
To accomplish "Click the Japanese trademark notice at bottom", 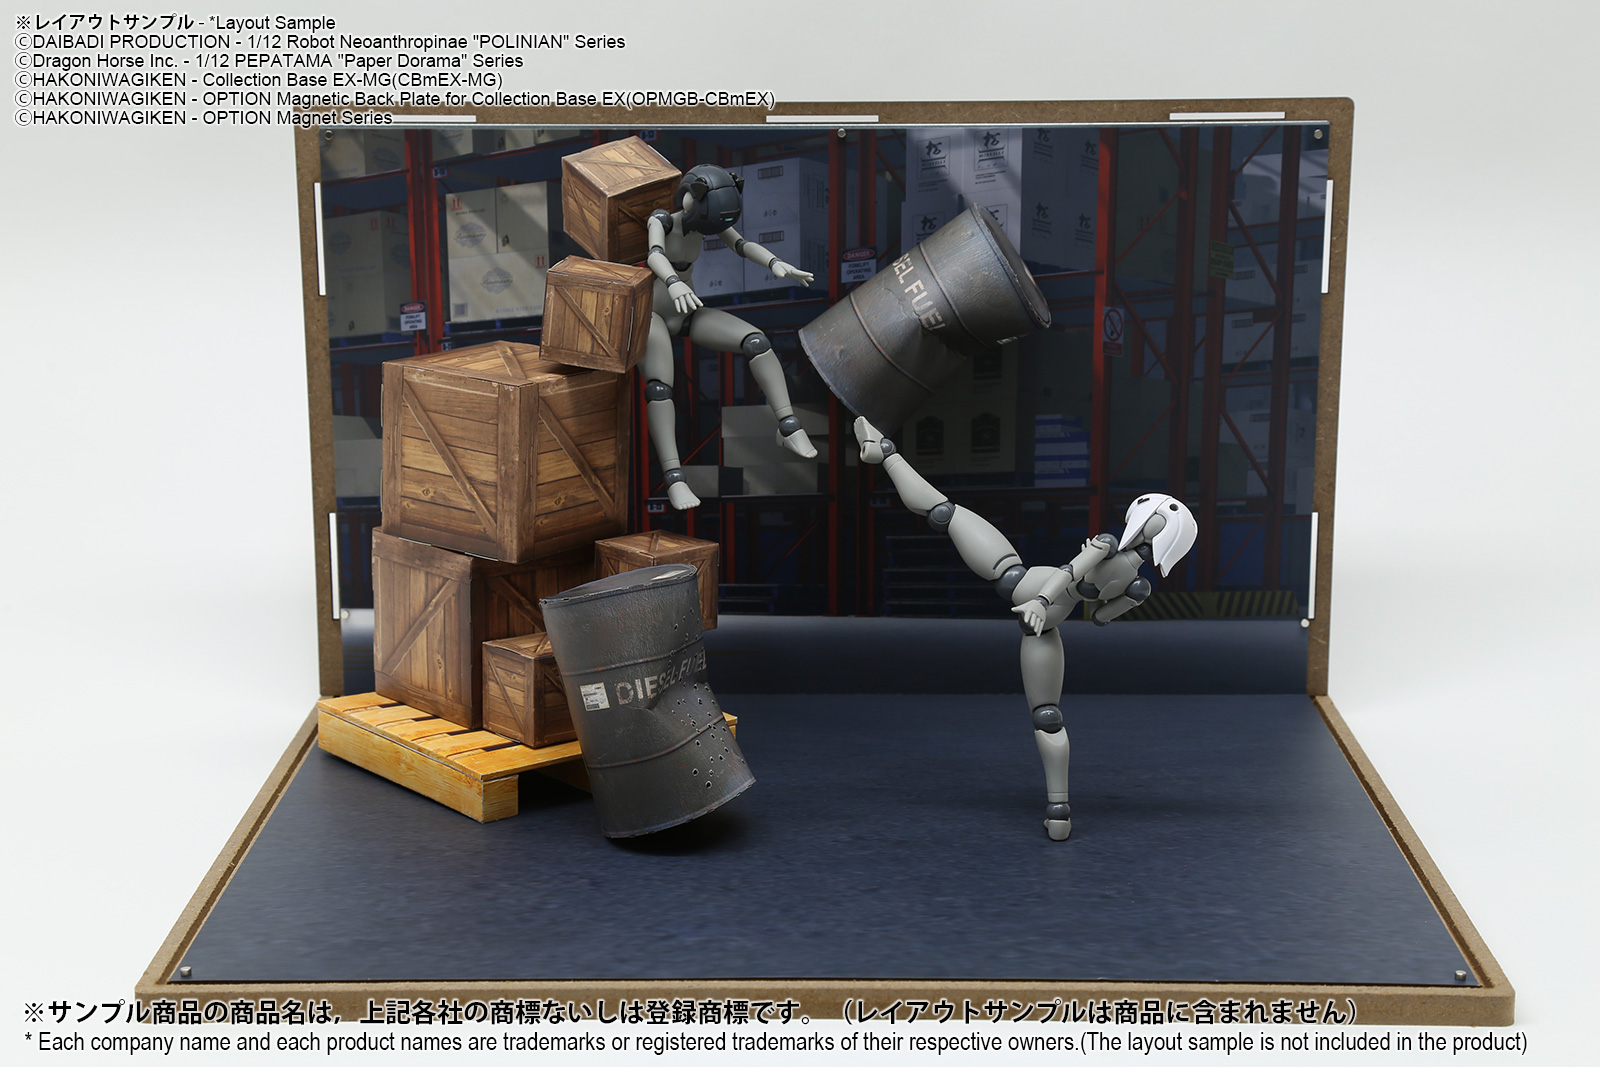I will 690,1012.
